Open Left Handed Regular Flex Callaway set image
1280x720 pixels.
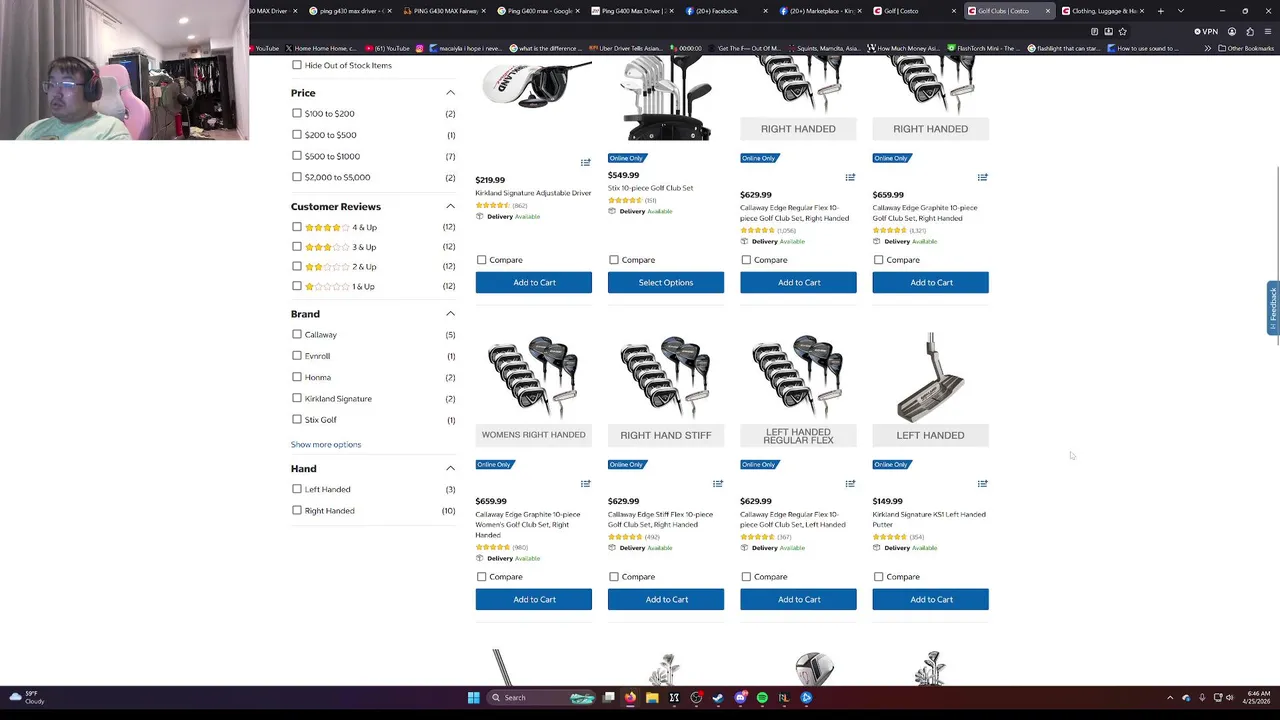[x=798, y=390]
